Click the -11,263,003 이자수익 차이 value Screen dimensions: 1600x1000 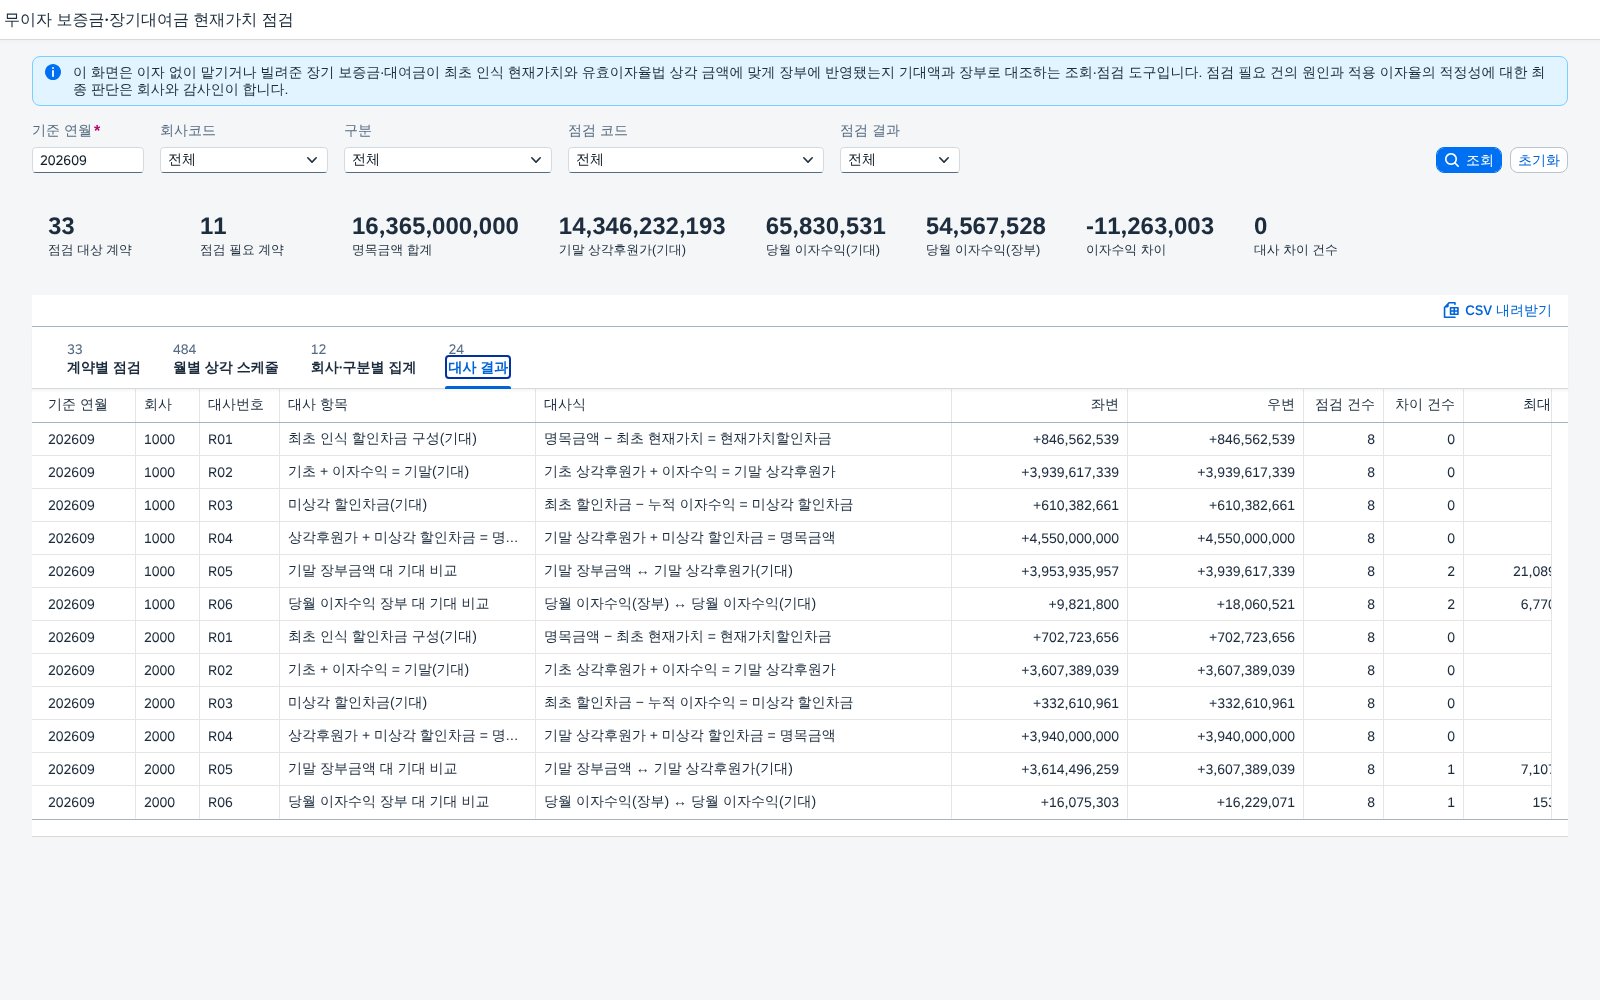1150,227
